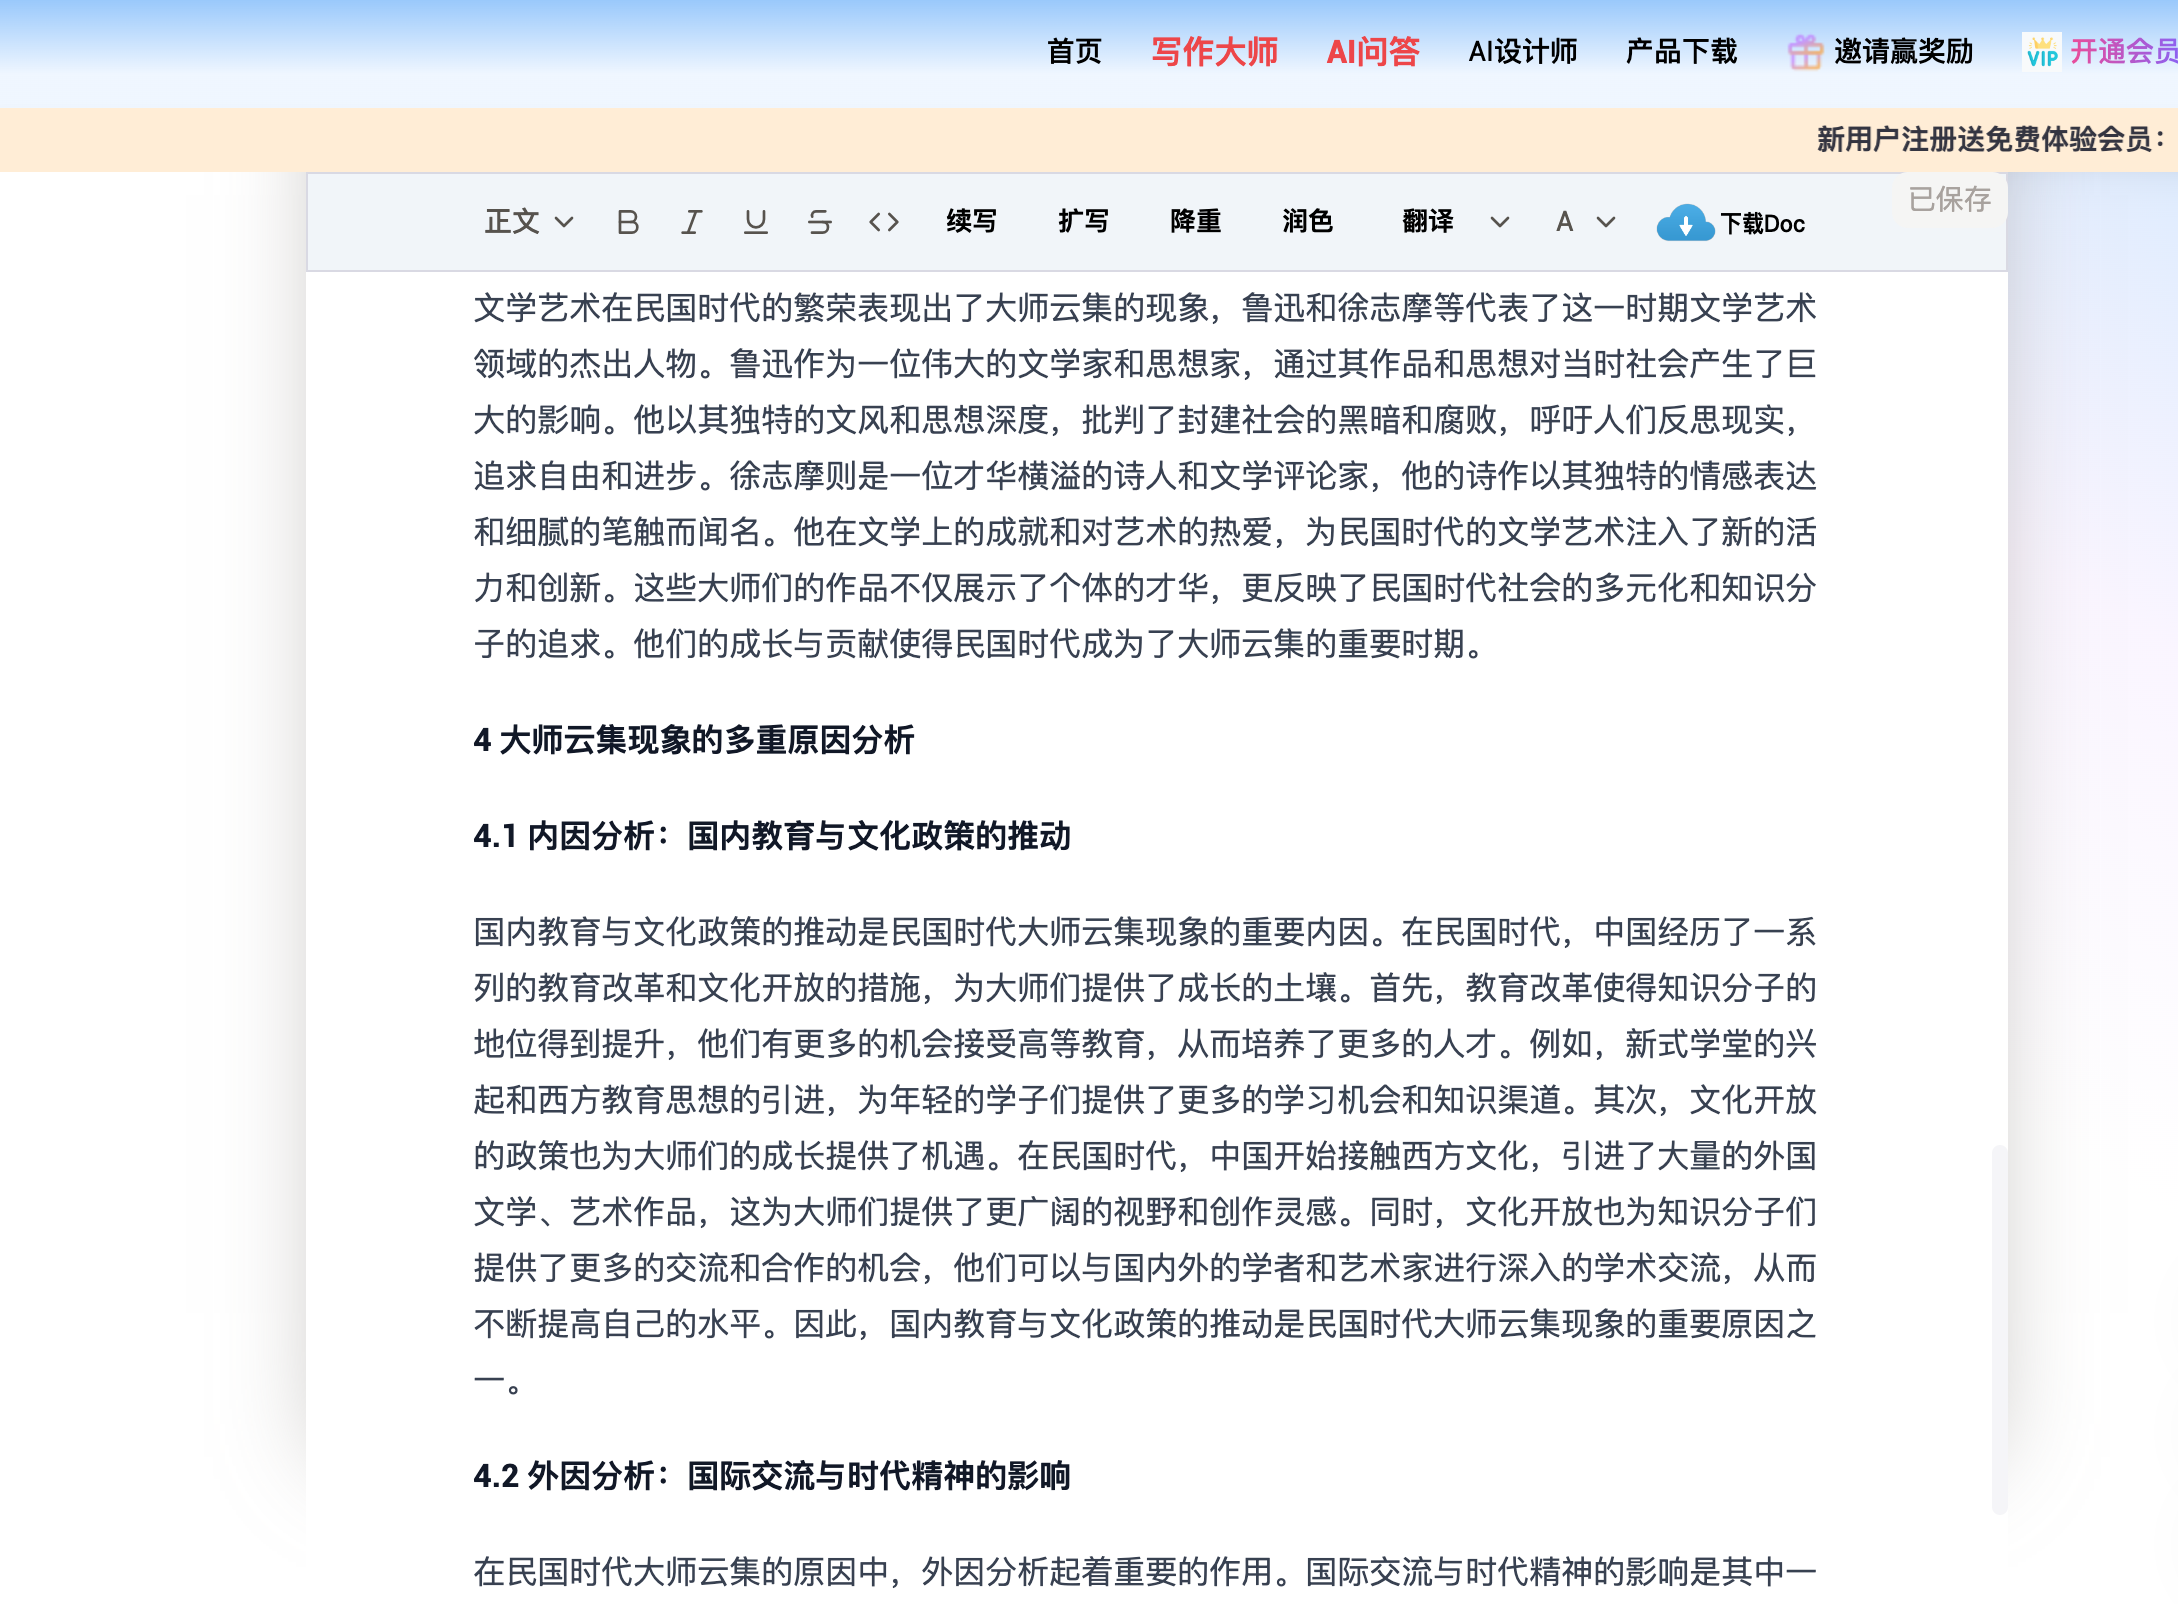Click 扩写 to expand text
The image size is (2178, 1604).
pos(1083,221)
